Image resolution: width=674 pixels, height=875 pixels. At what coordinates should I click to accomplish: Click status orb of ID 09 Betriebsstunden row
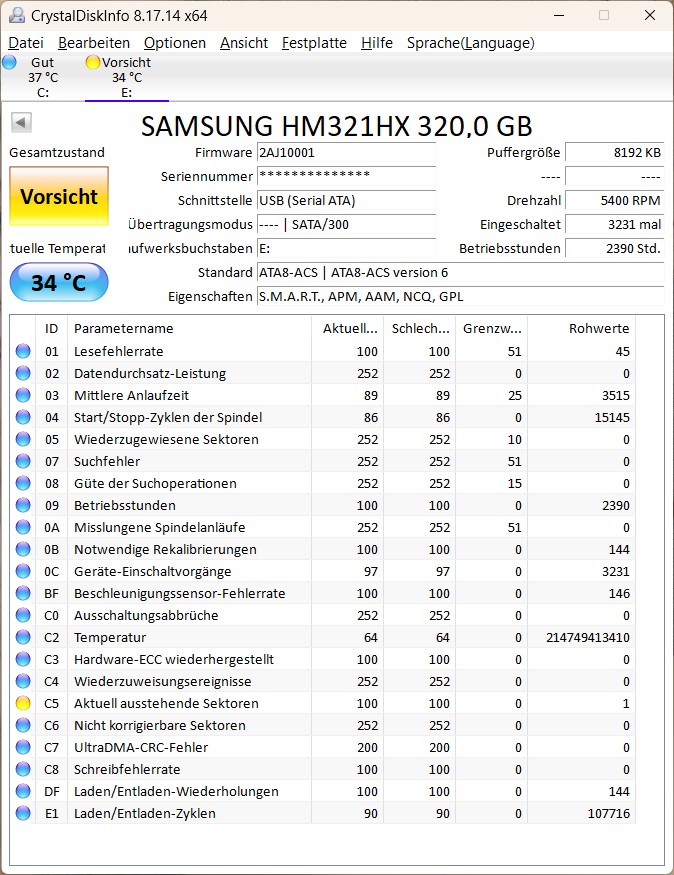[23, 506]
